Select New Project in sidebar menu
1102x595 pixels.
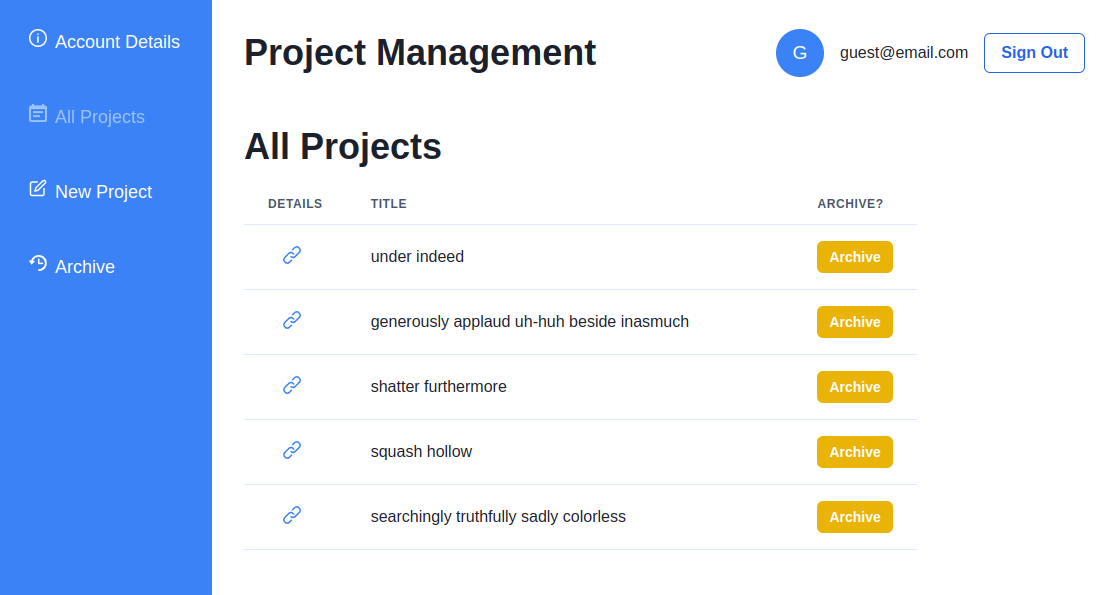pos(103,192)
